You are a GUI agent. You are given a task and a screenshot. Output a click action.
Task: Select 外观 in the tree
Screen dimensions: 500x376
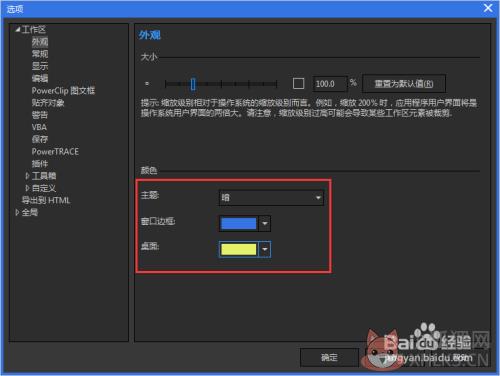point(40,42)
